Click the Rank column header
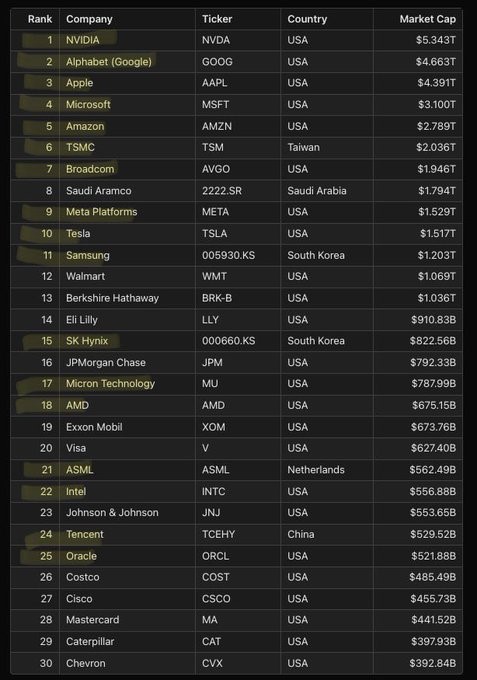This screenshot has width=477, height=680. click(x=40, y=19)
